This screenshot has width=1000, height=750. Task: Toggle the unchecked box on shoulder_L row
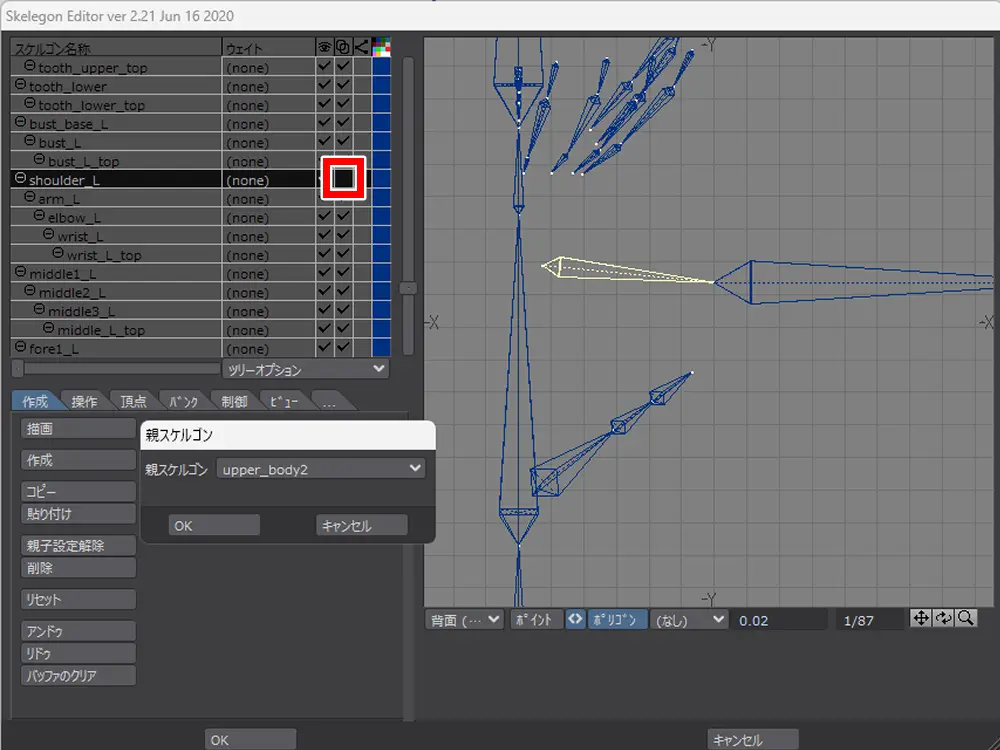(343, 178)
